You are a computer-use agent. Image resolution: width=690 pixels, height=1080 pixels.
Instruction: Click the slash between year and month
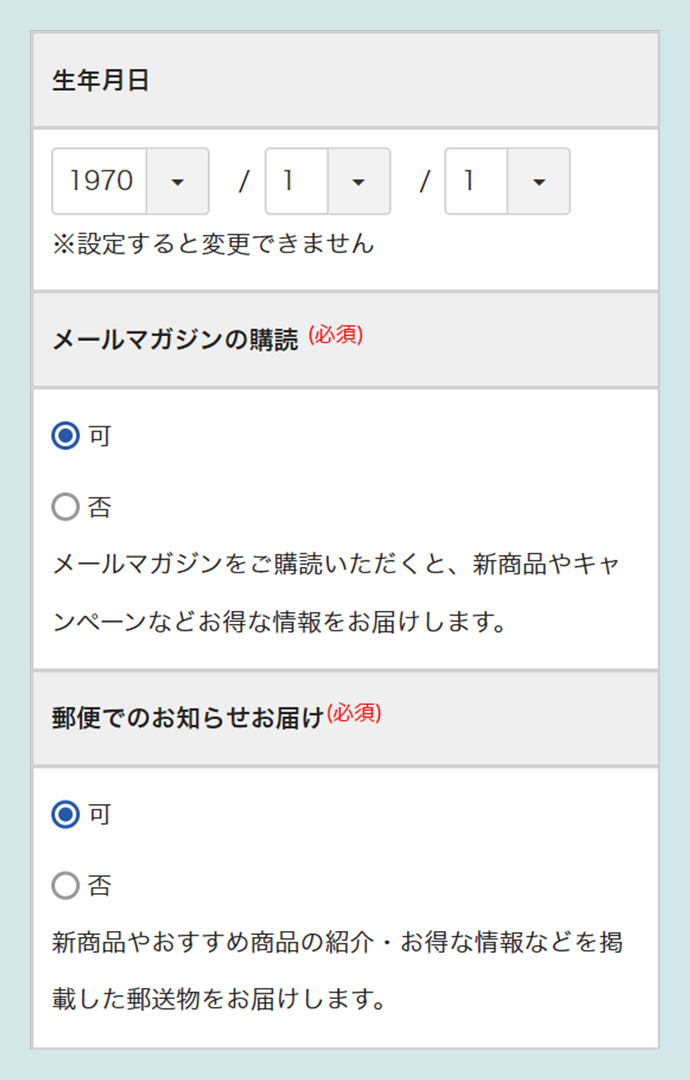tap(243, 182)
